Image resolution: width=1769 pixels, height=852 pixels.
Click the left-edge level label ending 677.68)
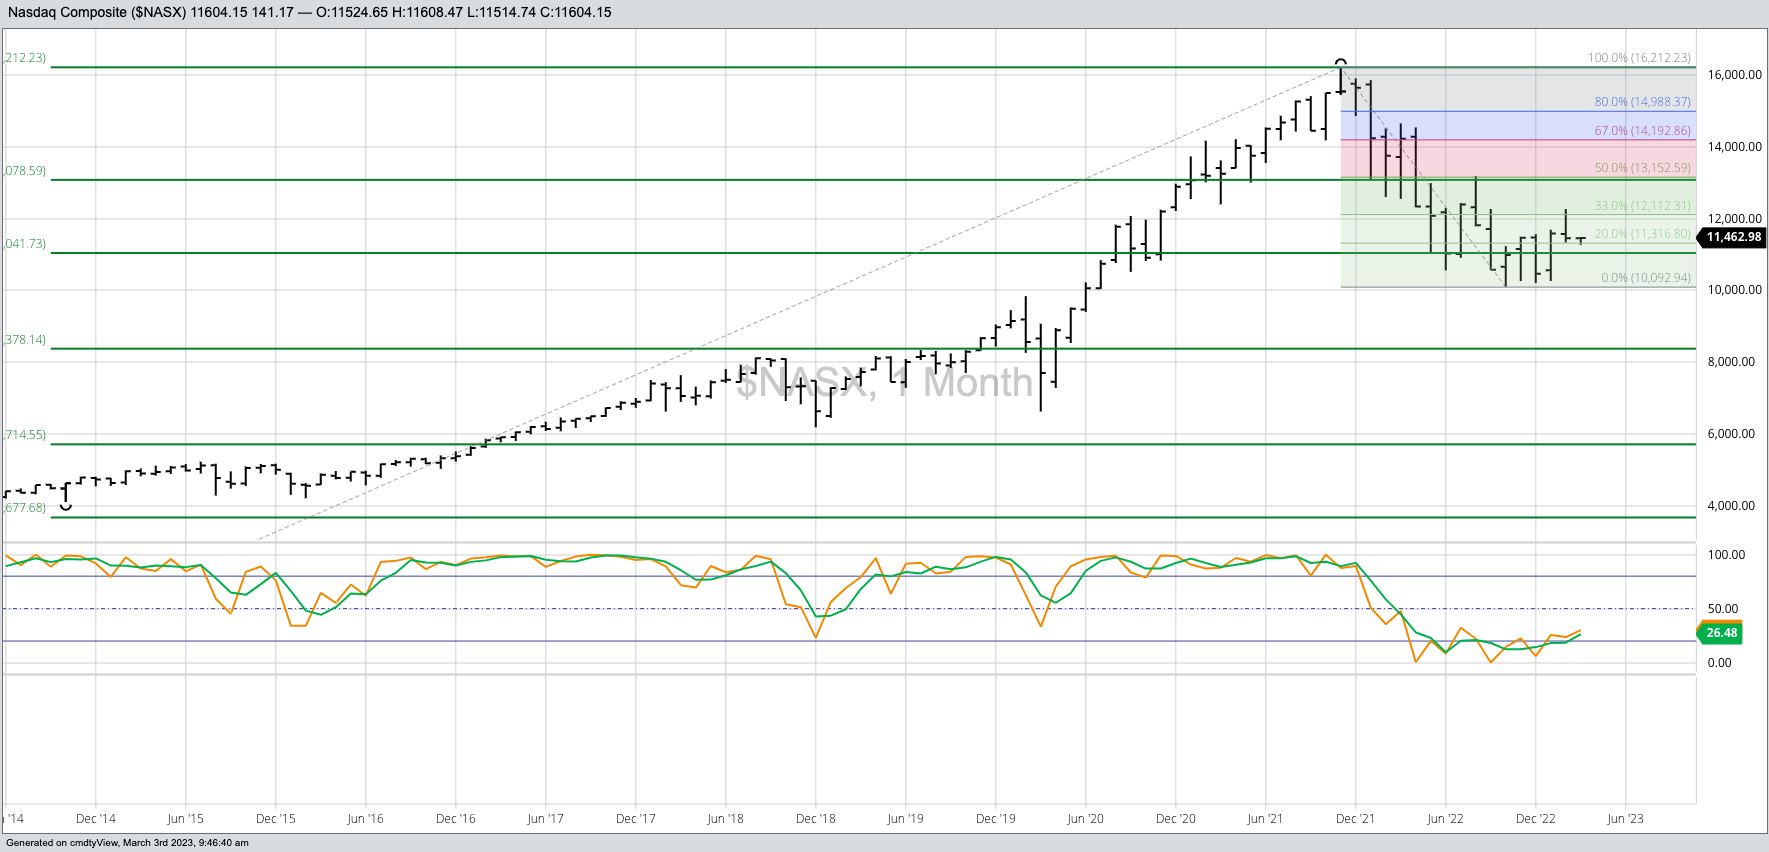(25, 508)
